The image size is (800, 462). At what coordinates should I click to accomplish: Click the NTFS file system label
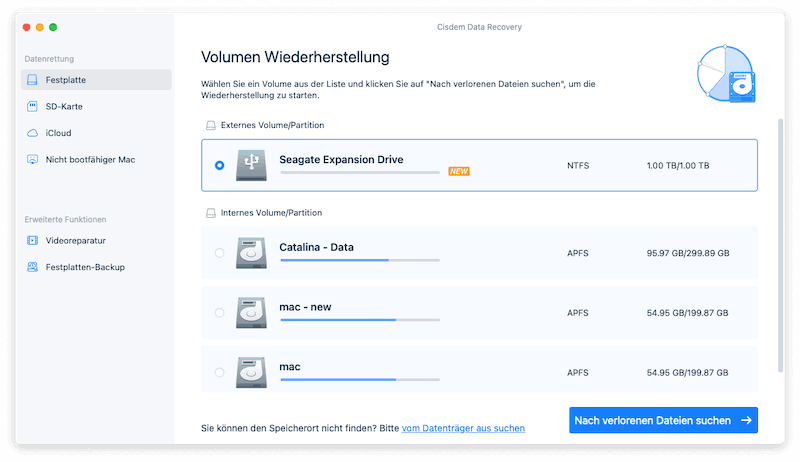(578, 165)
